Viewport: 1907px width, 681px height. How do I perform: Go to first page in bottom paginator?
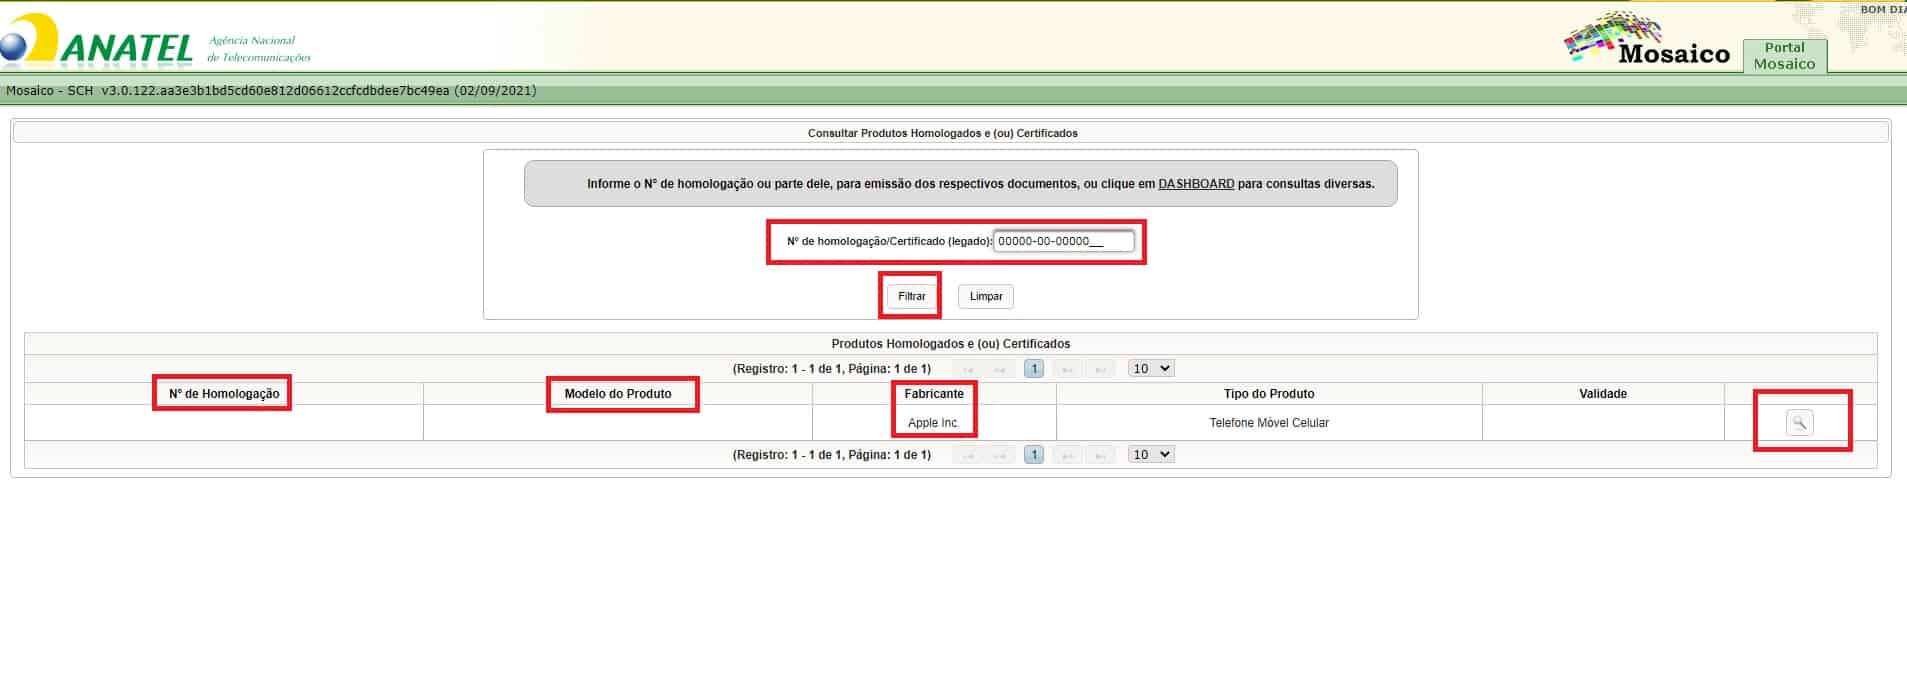pos(967,455)
